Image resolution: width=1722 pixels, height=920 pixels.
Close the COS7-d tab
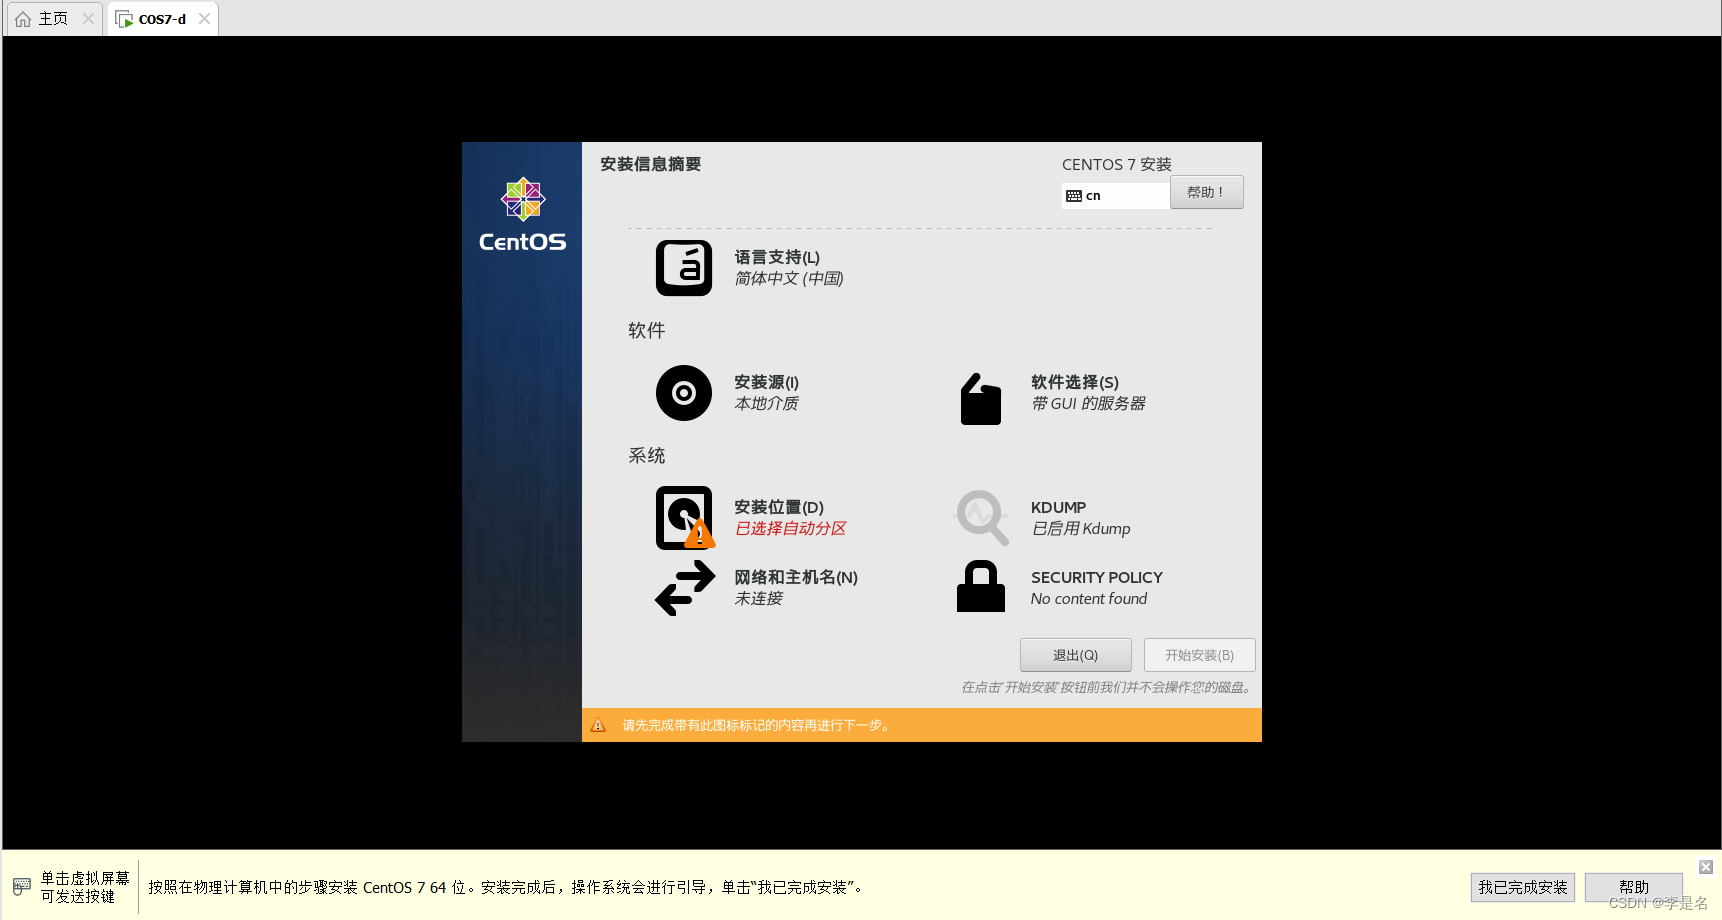tap(204, 19)
